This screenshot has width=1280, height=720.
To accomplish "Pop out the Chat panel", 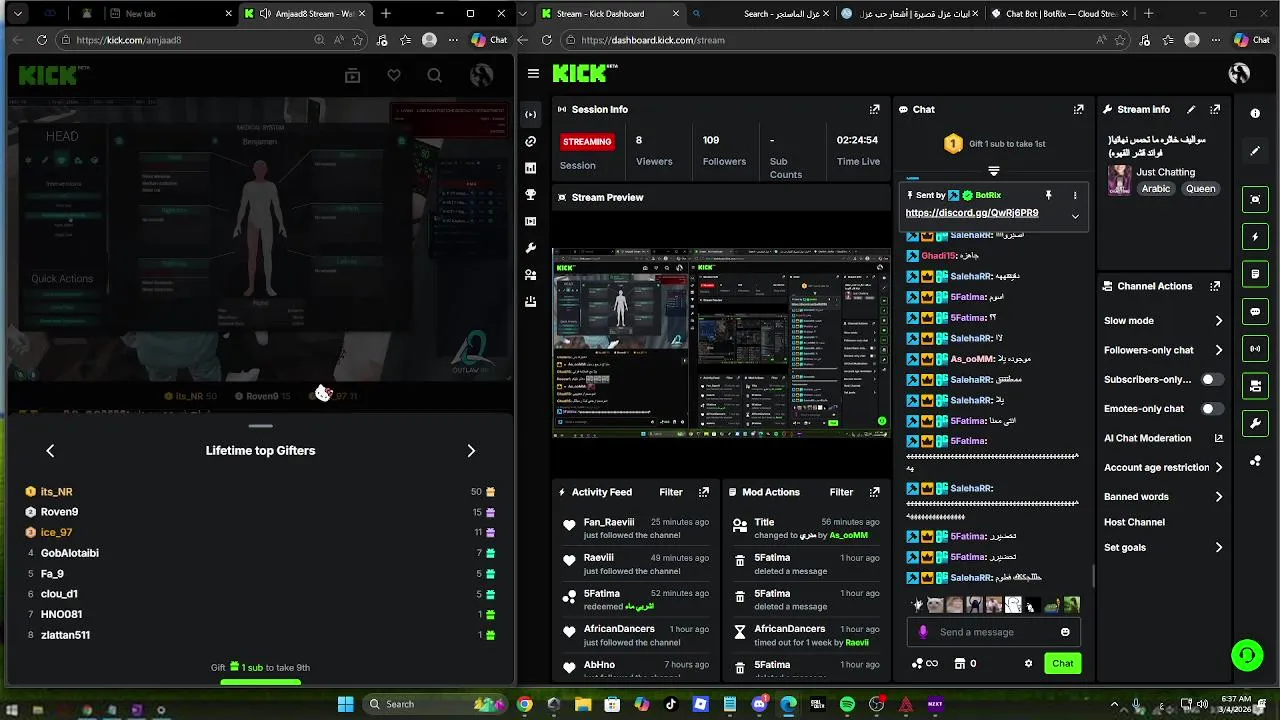I will pos(1079,109).
